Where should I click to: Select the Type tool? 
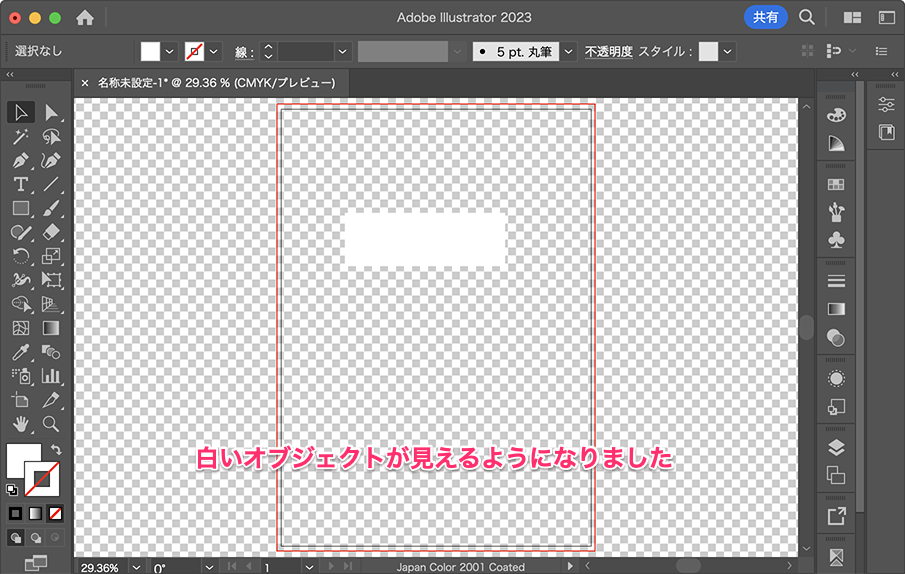point(20,184)
